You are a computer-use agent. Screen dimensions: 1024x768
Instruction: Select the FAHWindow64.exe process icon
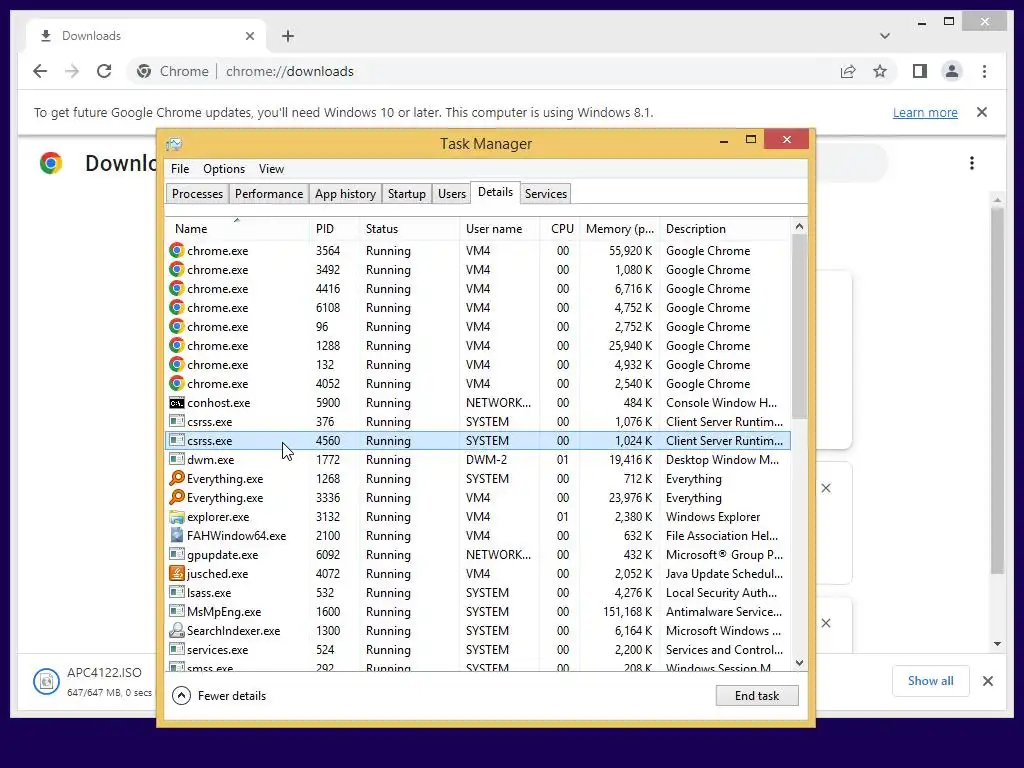point(176,536)
